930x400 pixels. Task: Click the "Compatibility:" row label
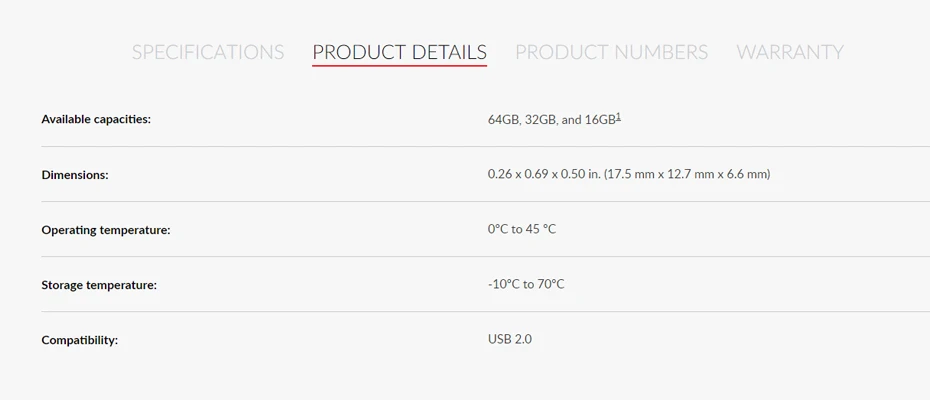[x=80, y=340]
